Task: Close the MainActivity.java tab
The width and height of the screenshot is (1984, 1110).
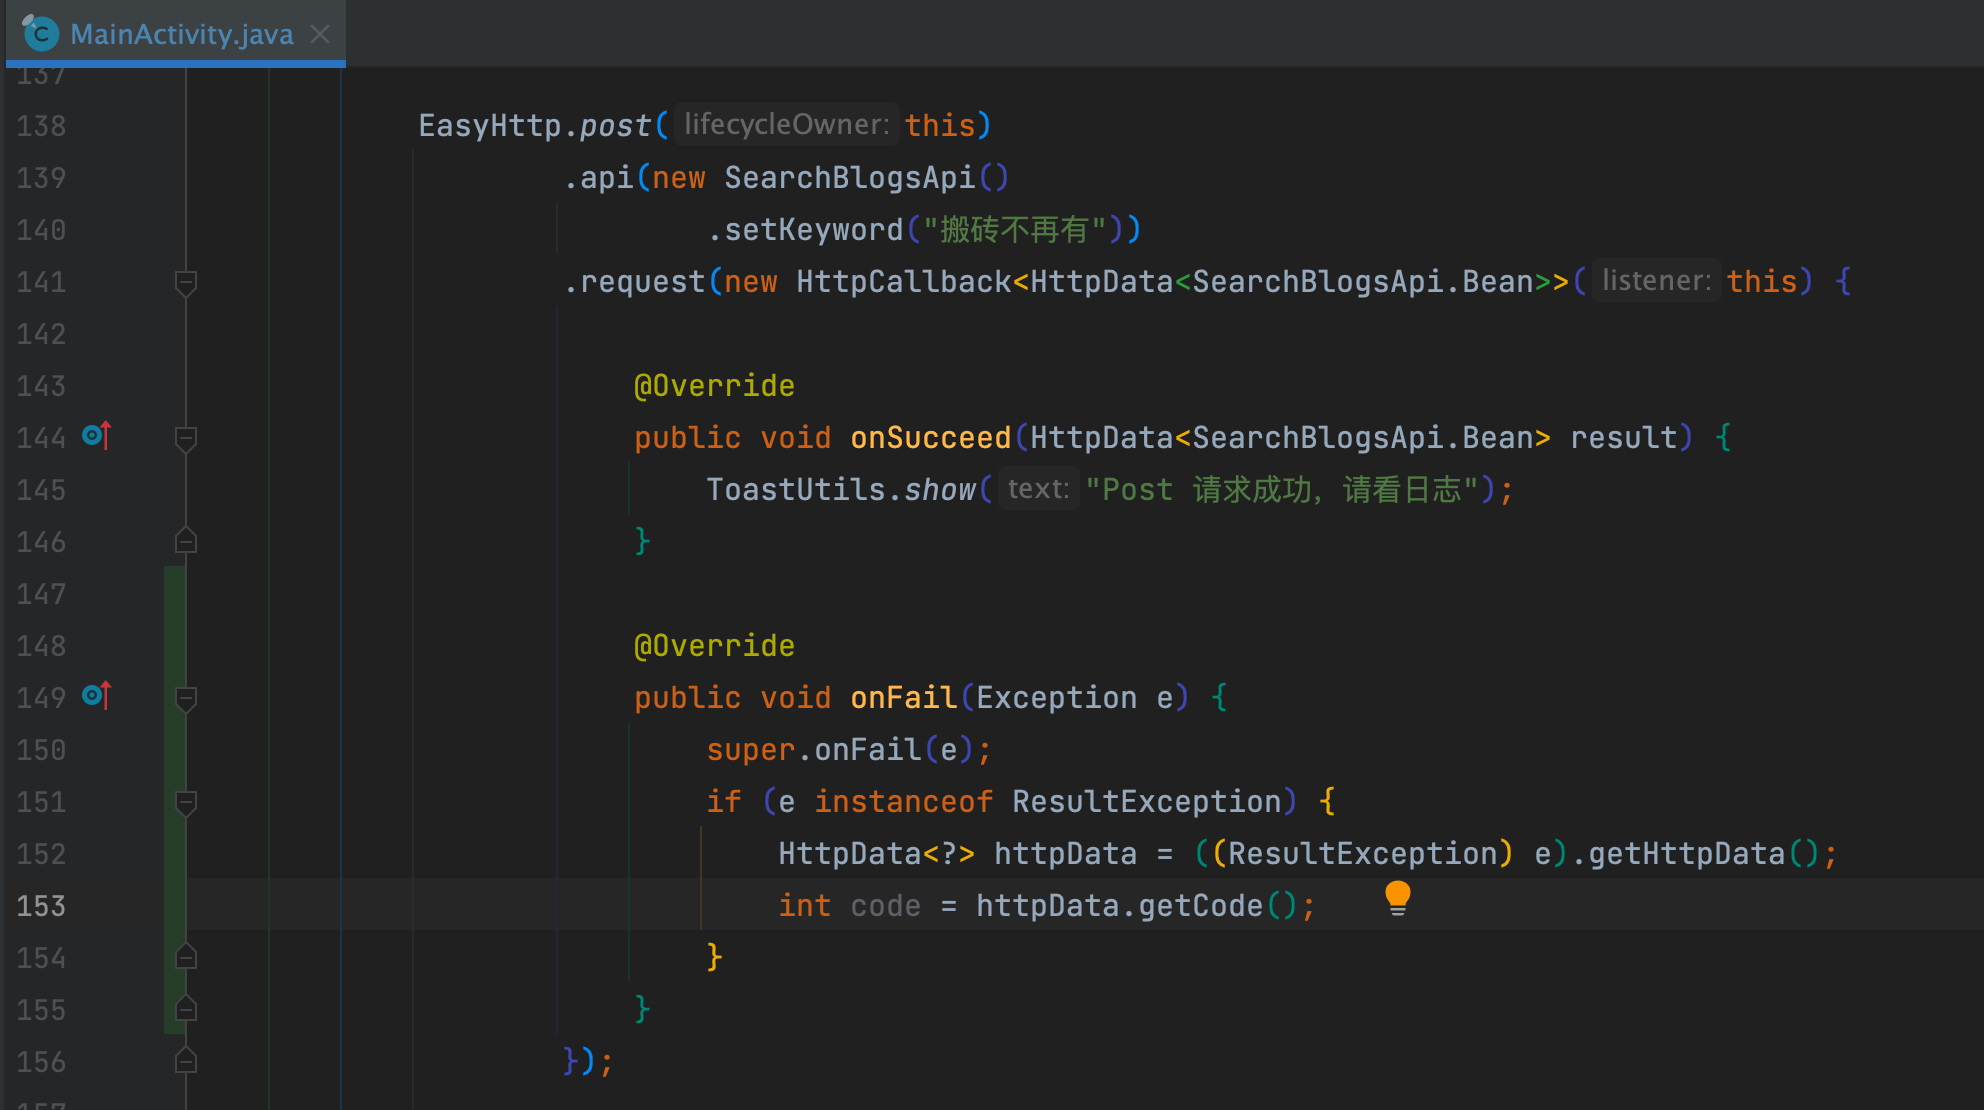Action: [319, 34]
